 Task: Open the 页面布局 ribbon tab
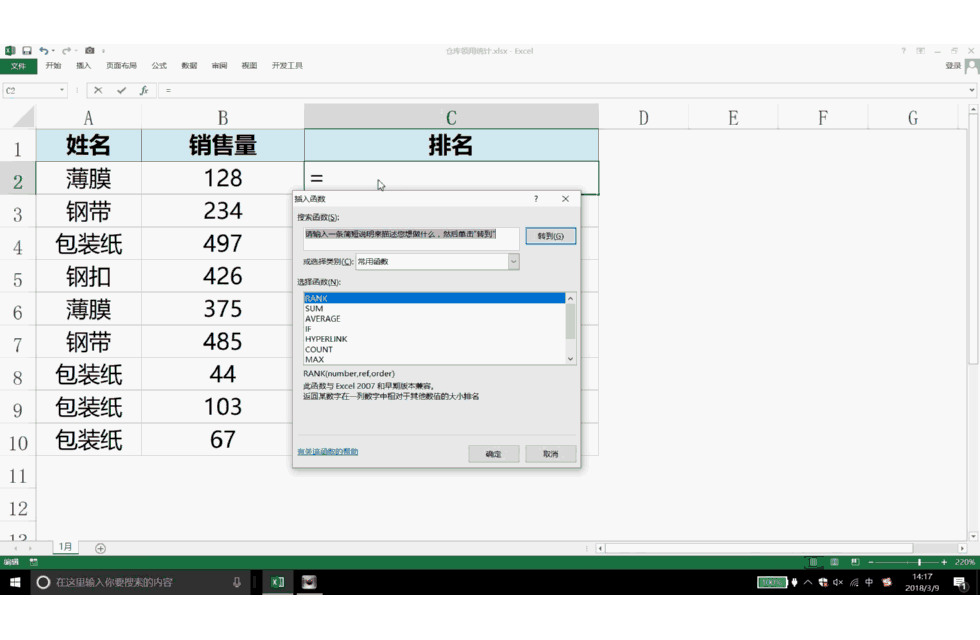[x=121, y=66]
